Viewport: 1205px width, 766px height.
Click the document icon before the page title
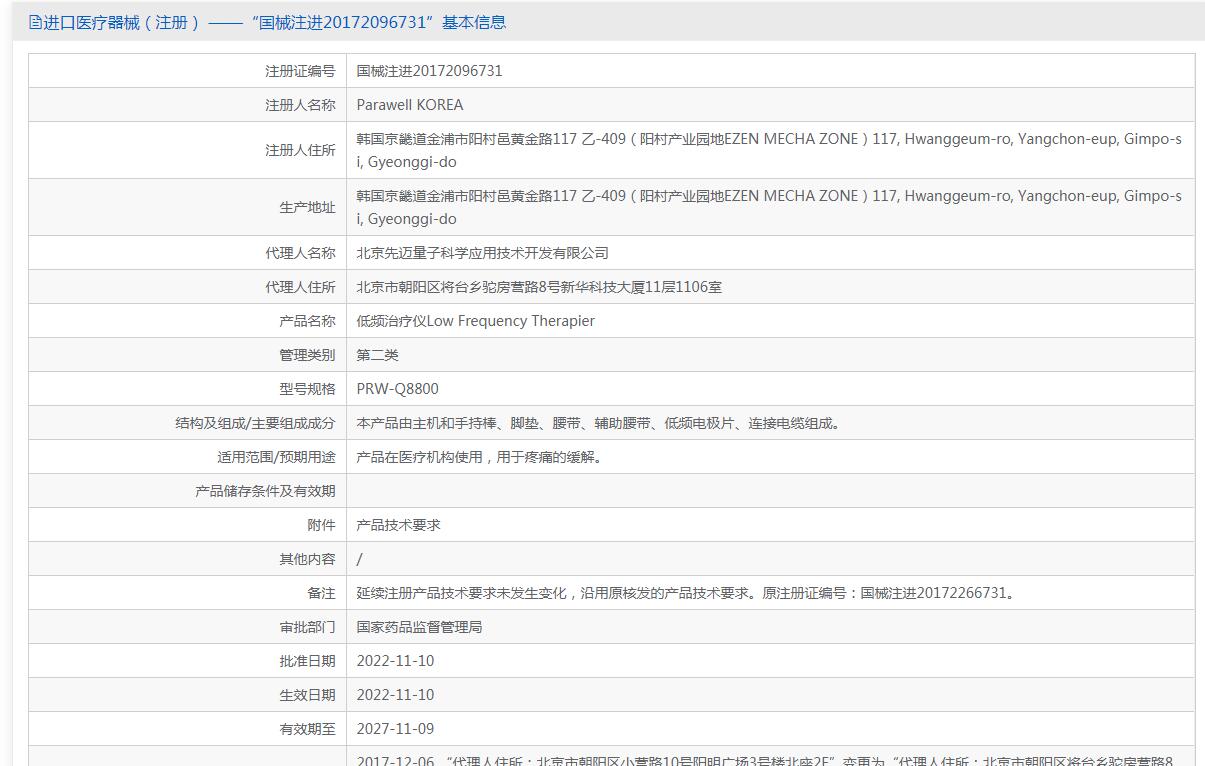coord(35,22)
